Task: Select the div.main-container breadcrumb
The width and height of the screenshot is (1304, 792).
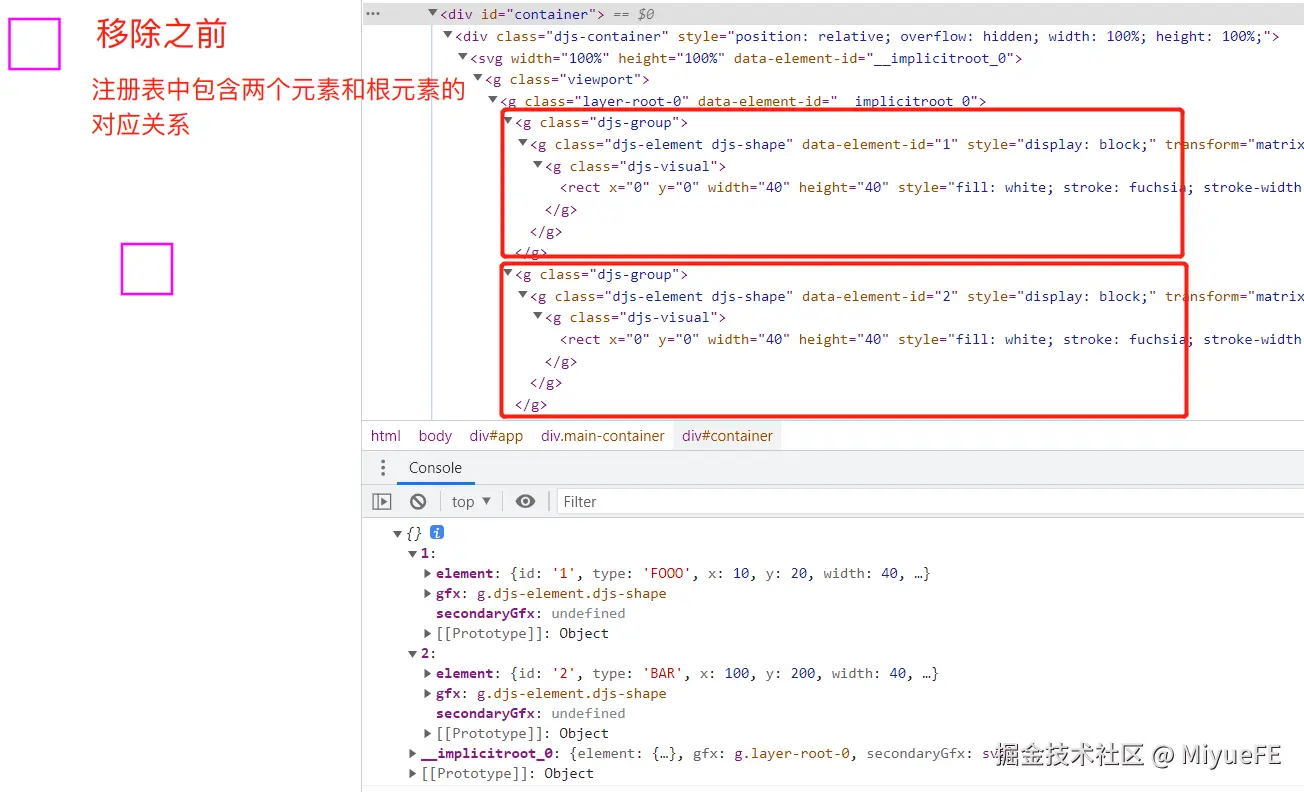Action: pyautogui.click(x=603, y=436)
